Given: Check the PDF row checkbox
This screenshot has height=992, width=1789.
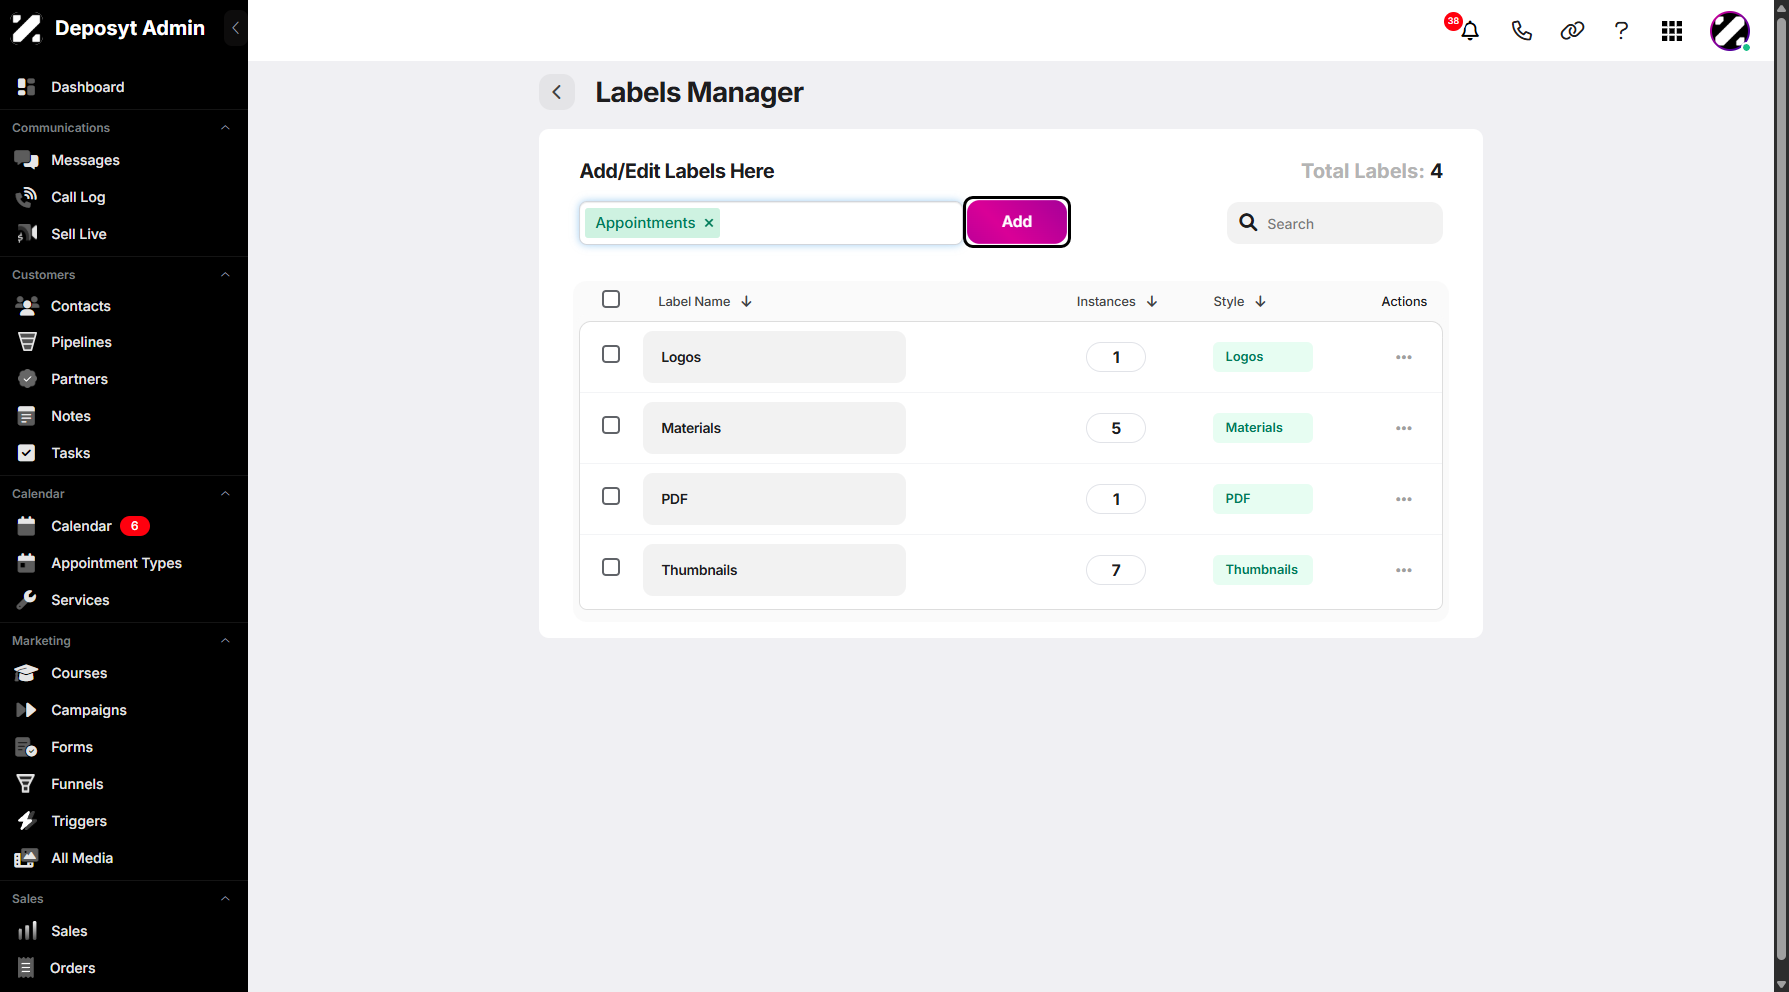Looking at the screenshot, I should pyautogui.click(x=611, y=496).
